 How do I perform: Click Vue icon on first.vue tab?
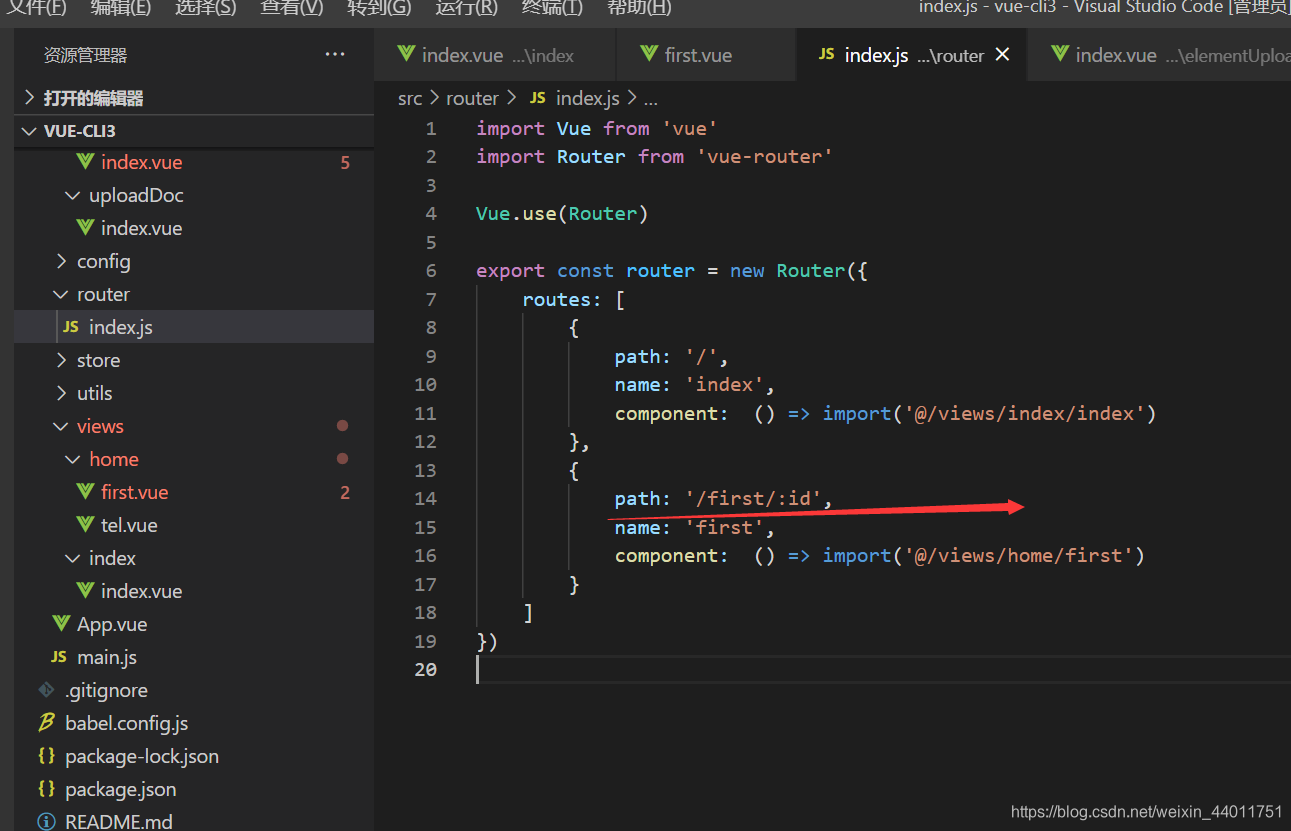(649, 54)
